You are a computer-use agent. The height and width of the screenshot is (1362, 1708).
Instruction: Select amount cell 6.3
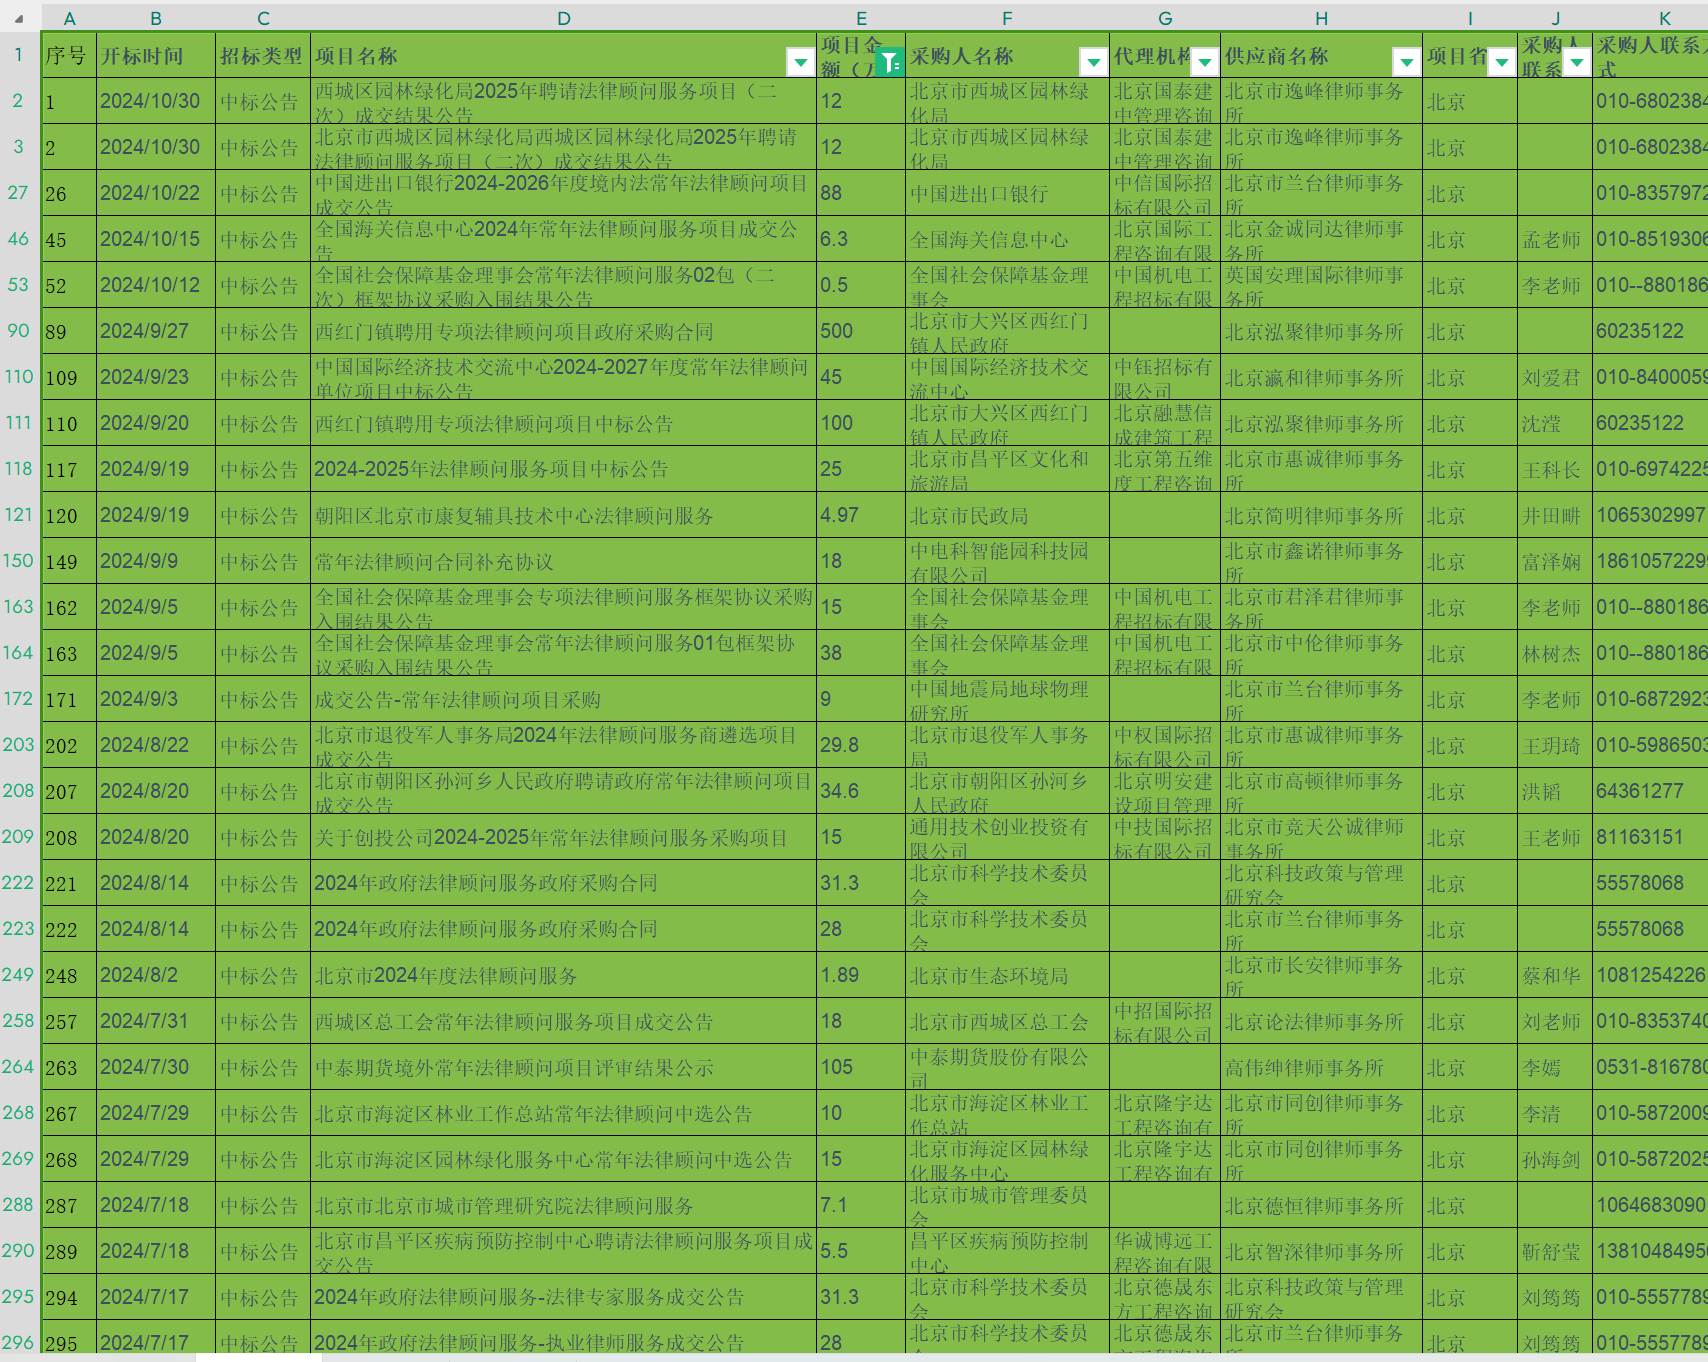pyautogui.click(x=861, y=239)
